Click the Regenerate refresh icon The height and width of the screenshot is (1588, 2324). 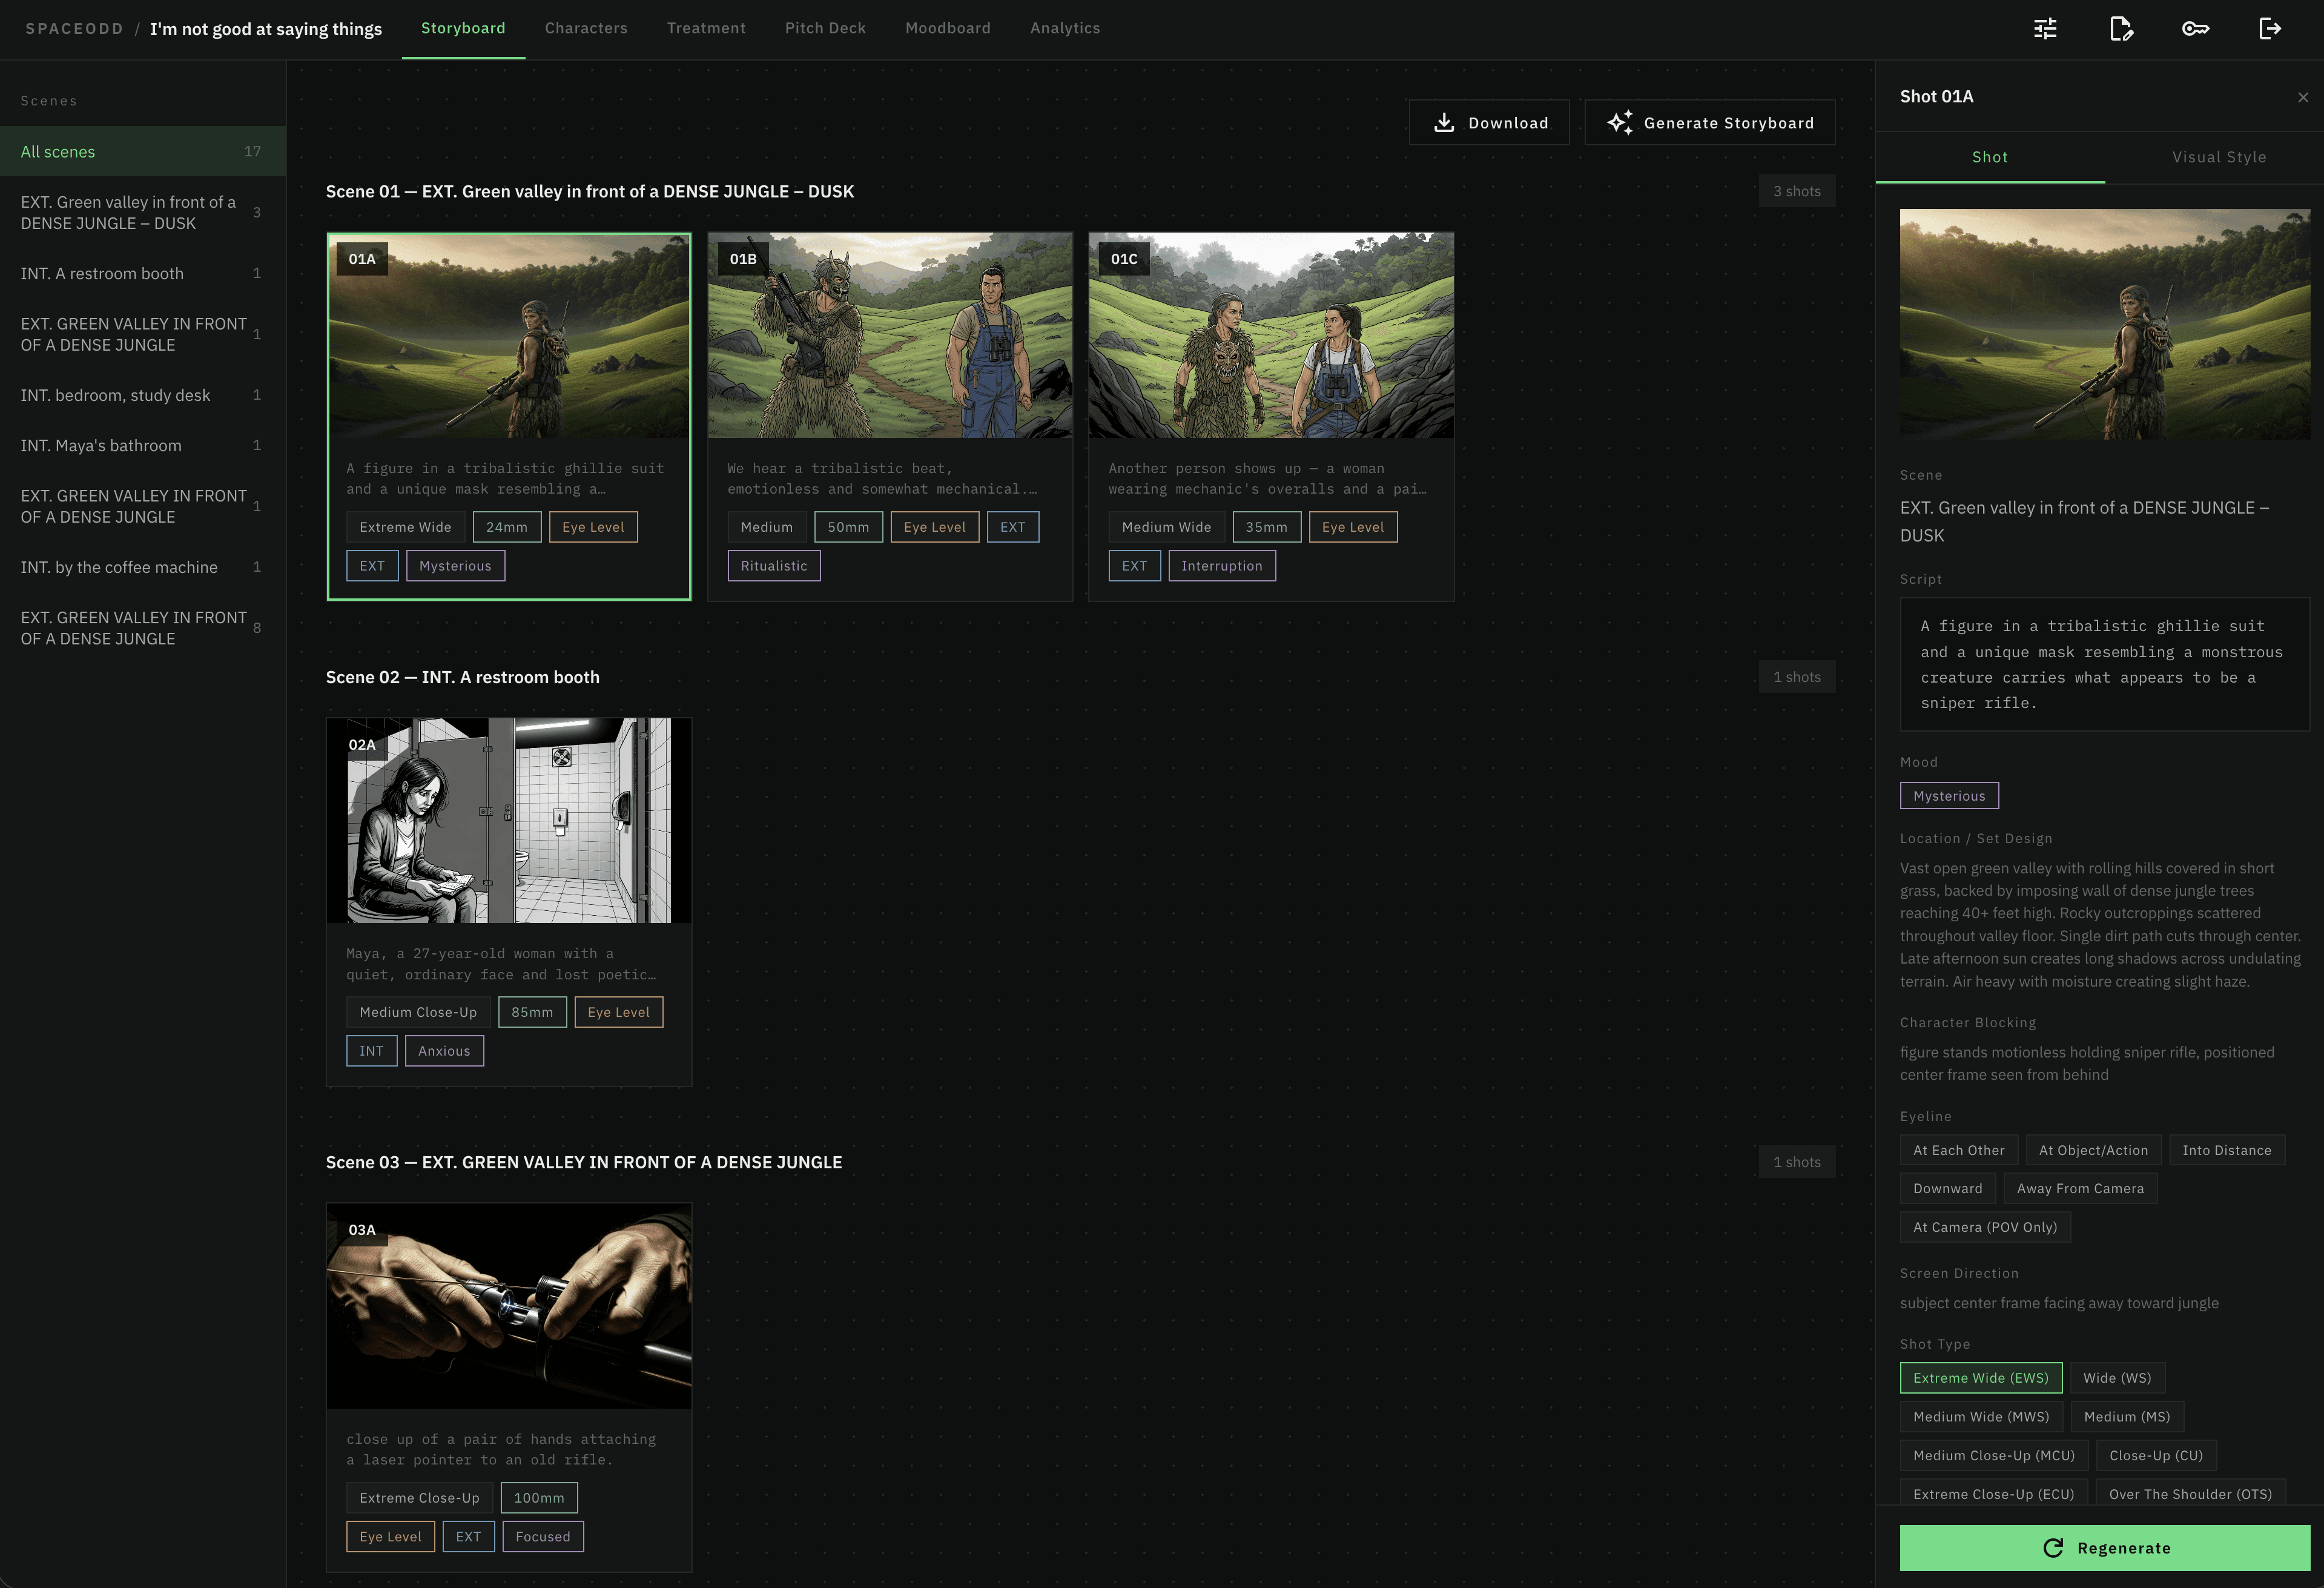coord(2053,1548)
